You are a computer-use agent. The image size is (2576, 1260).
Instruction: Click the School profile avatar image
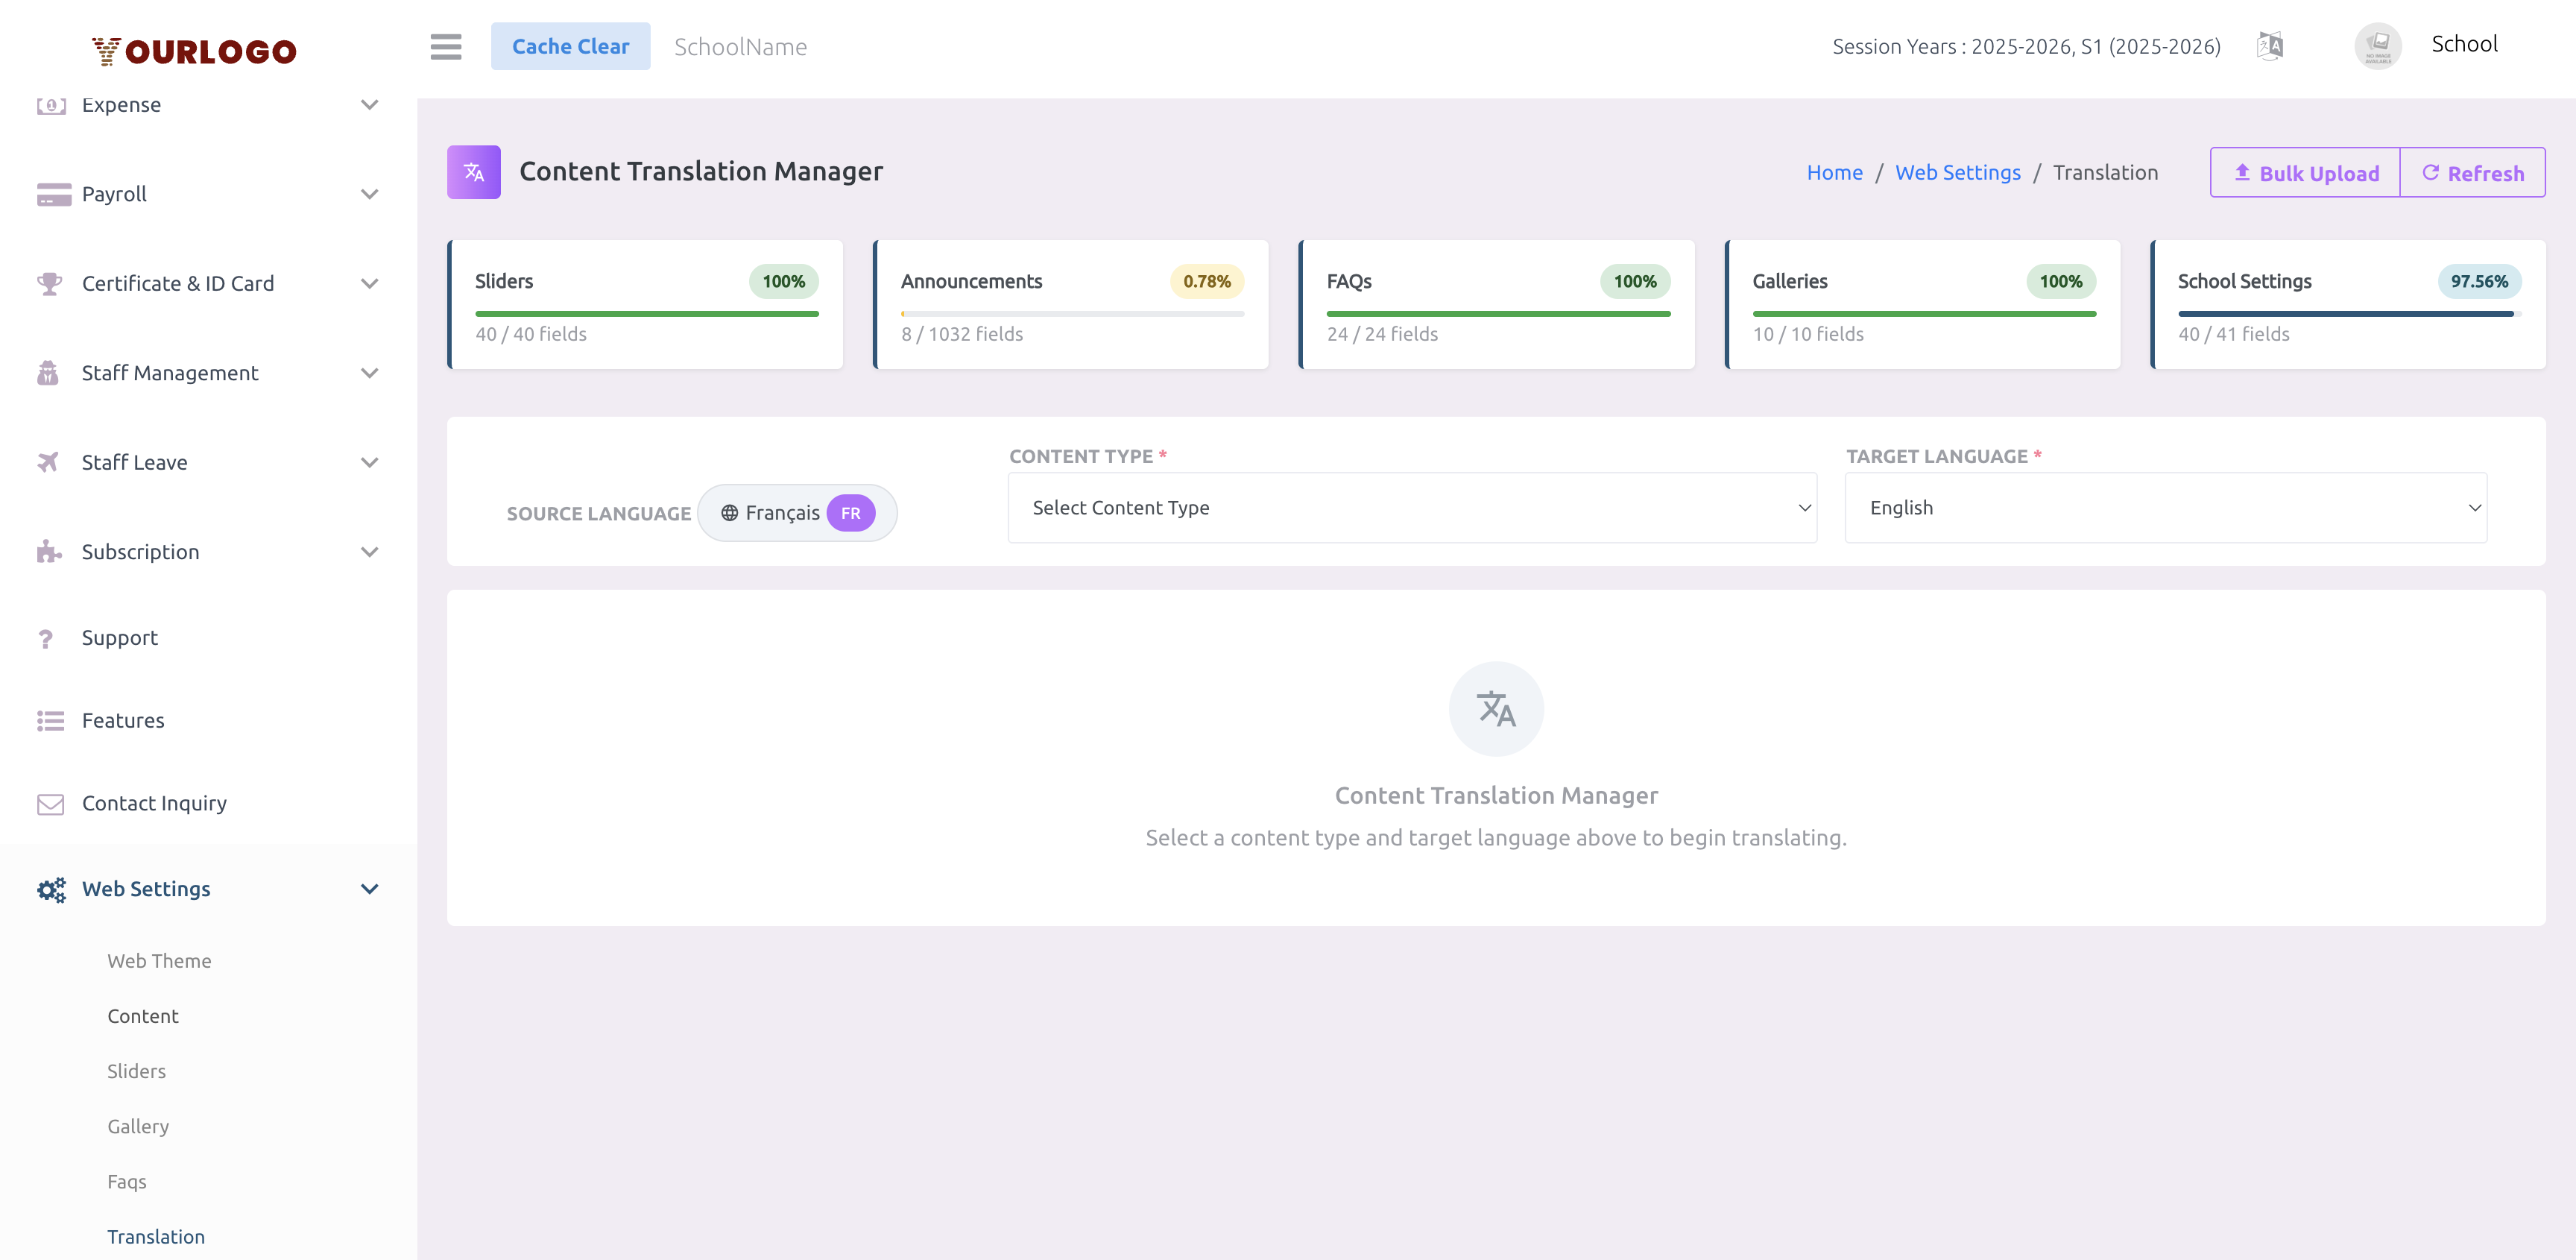(2378, 45)
